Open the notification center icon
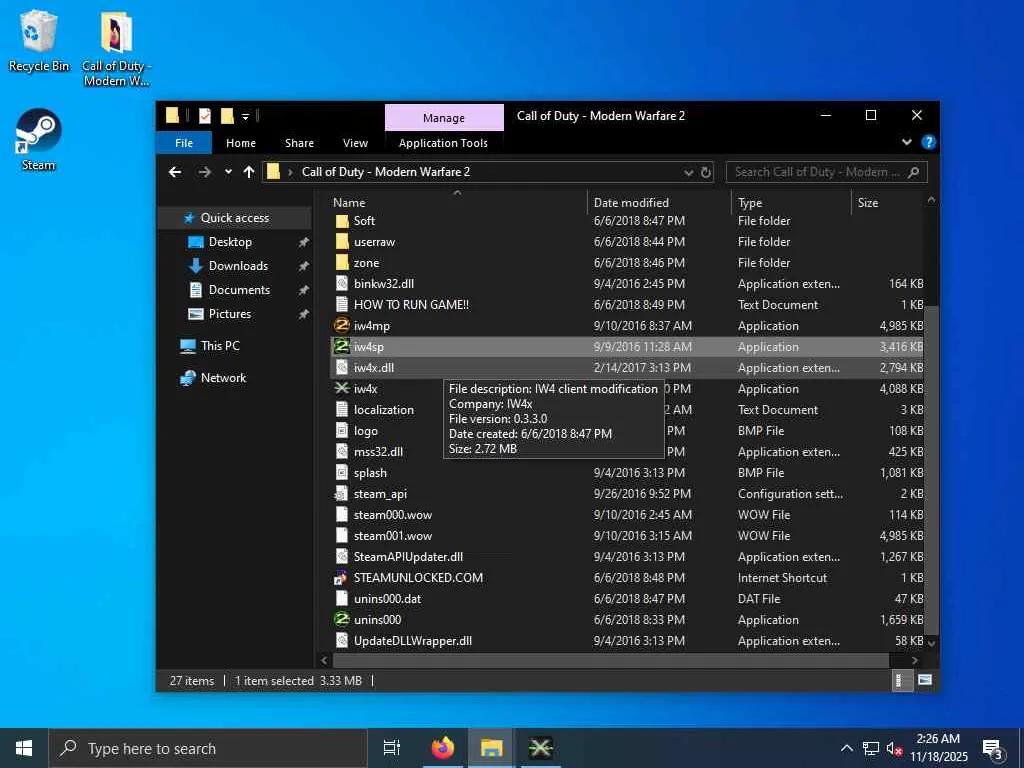1024x768 pixels. click(993, 748)
